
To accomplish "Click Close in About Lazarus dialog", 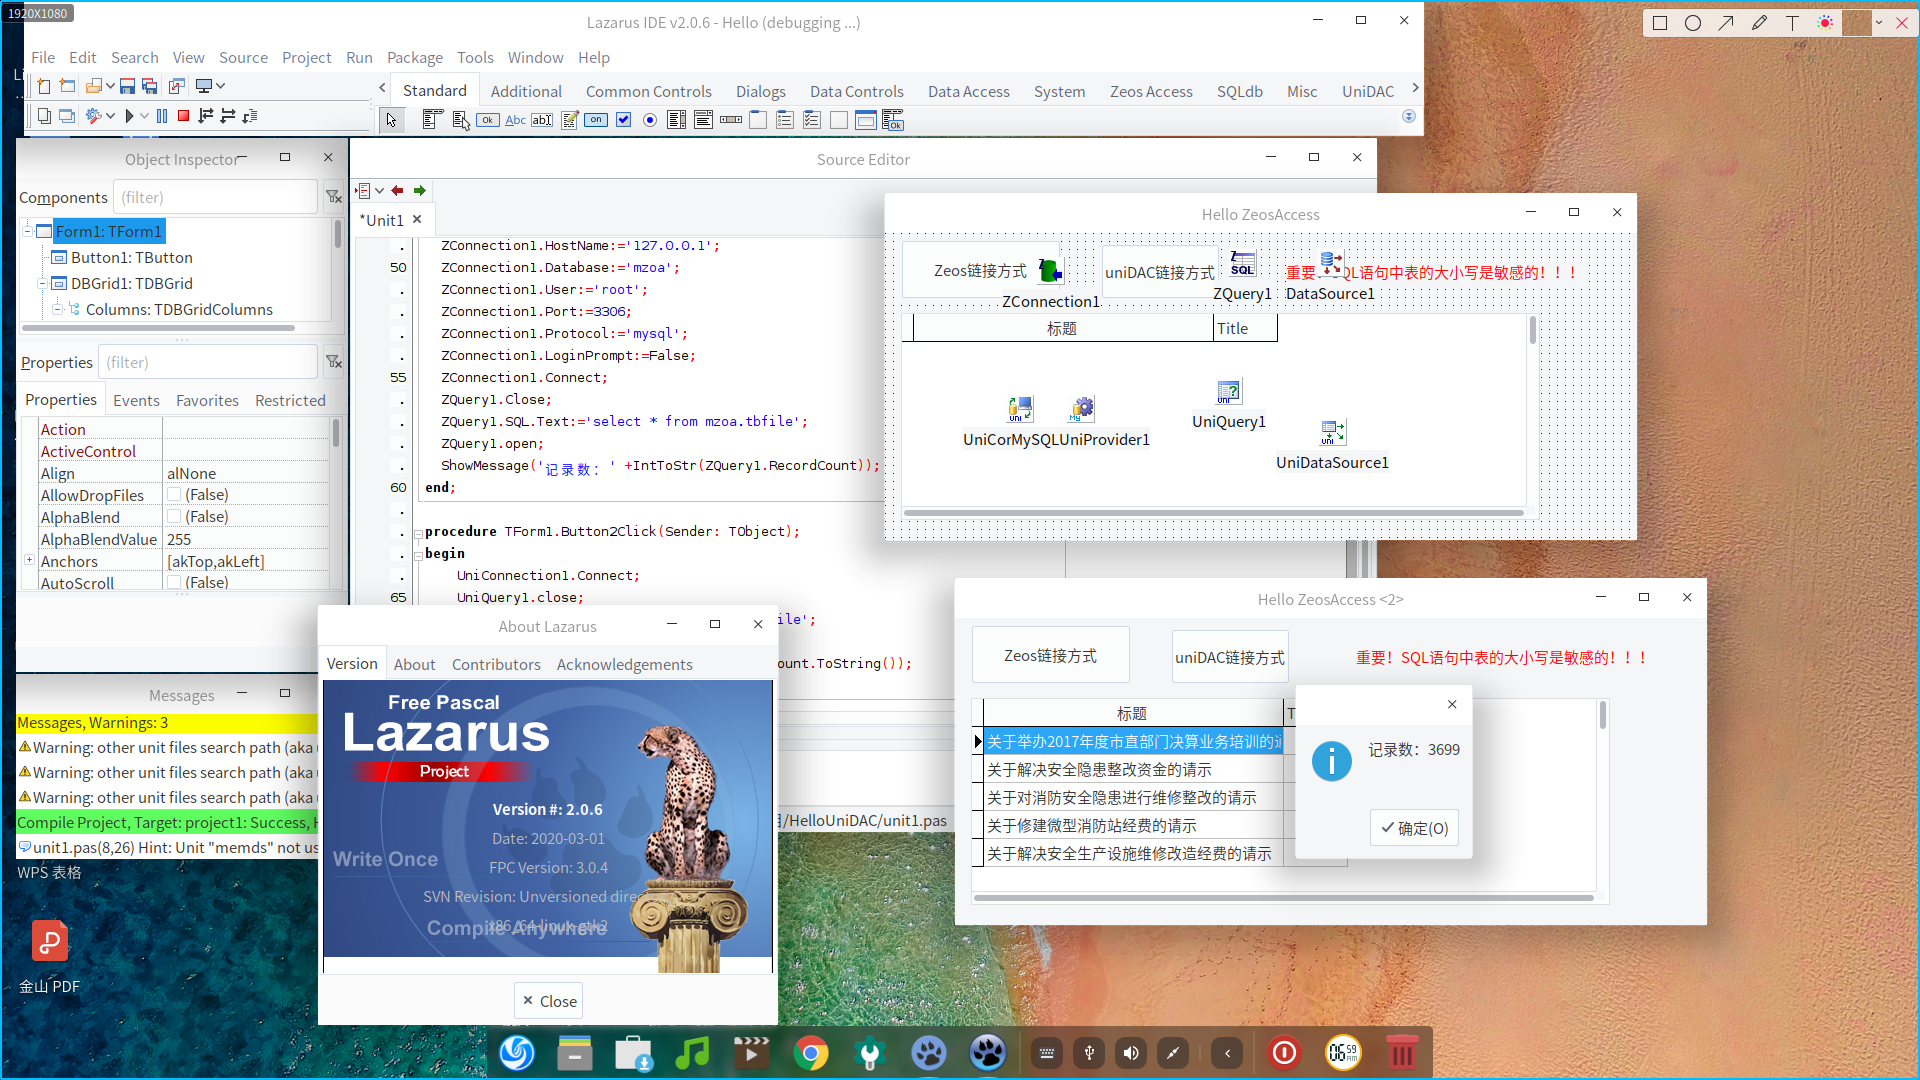I will (x=549, y=1001).
